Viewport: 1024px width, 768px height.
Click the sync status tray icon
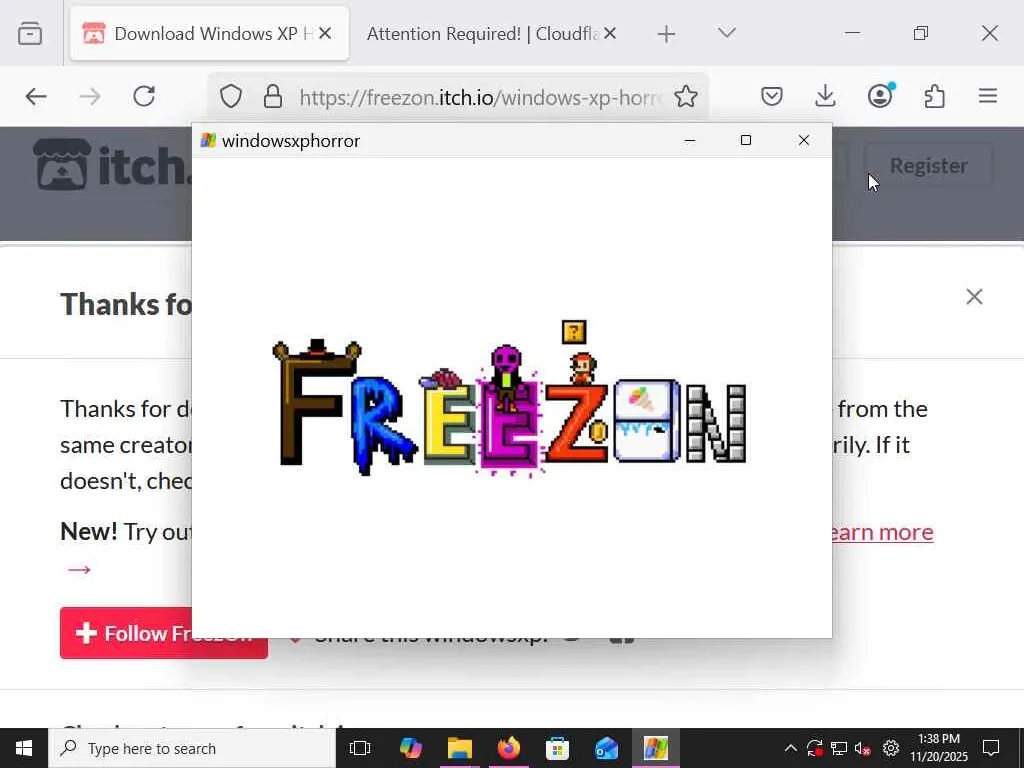(814, 748)
